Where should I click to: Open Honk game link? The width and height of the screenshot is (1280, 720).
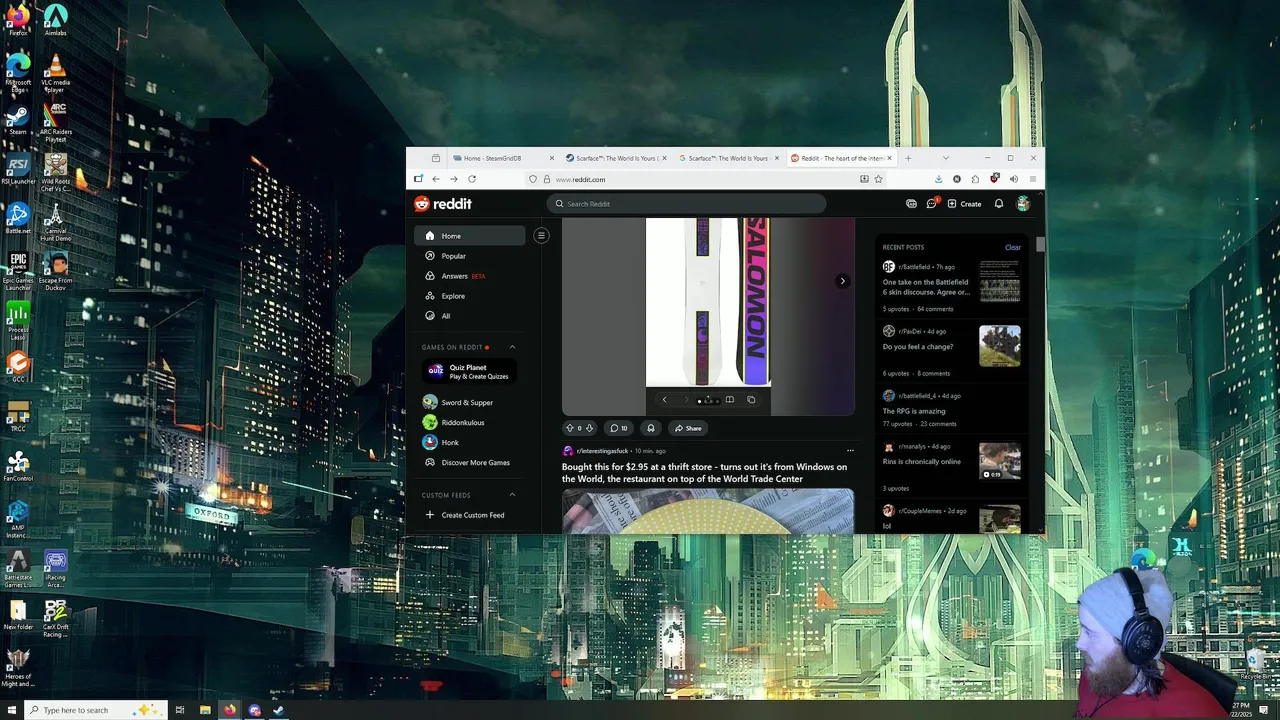click(441, 442)
